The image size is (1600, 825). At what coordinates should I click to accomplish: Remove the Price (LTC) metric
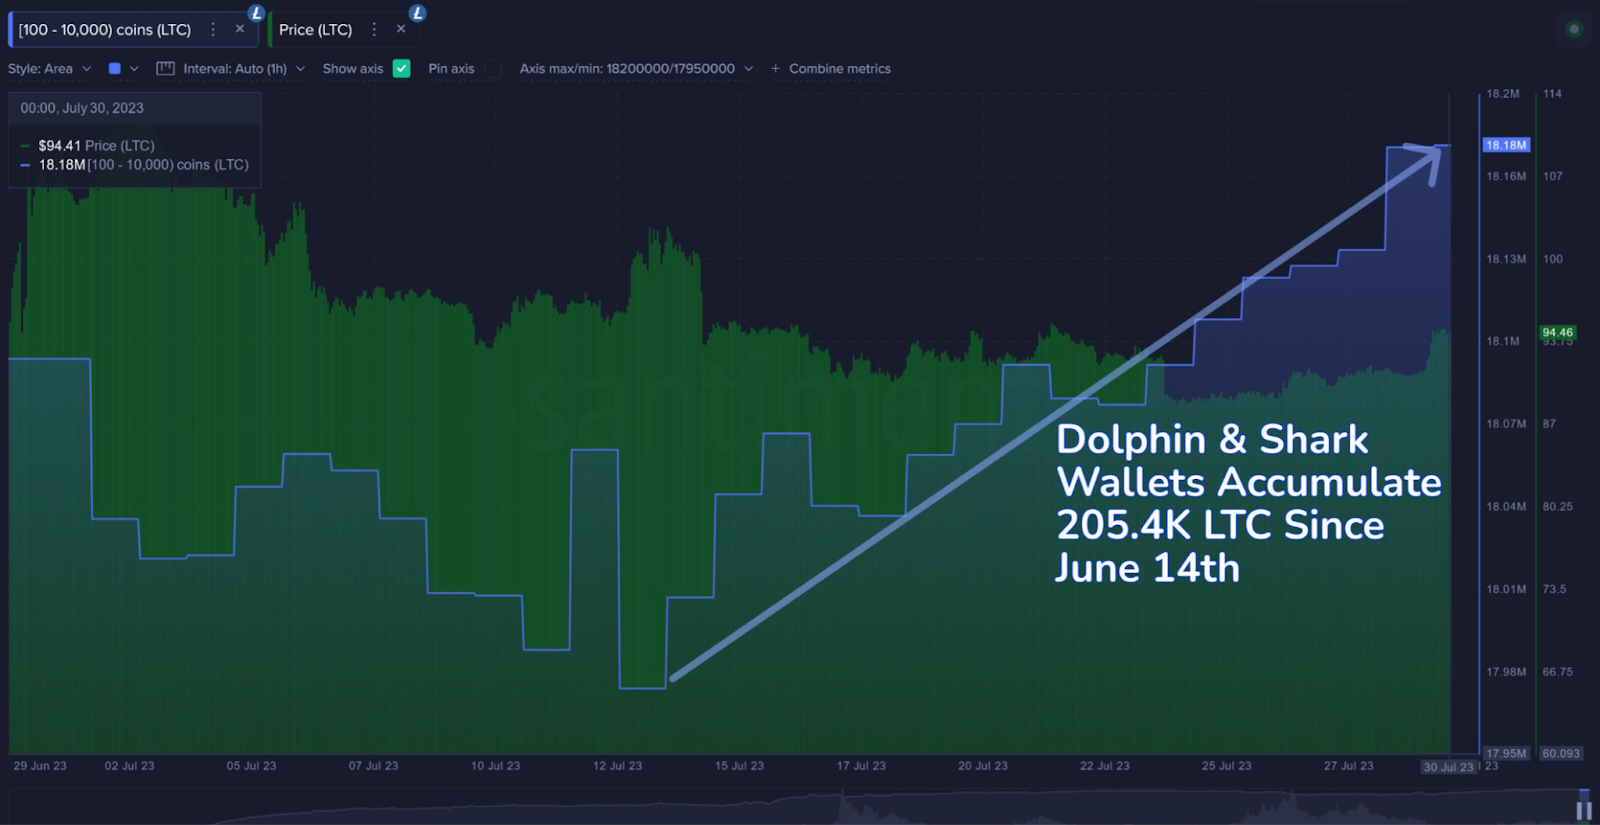point(401,29)
